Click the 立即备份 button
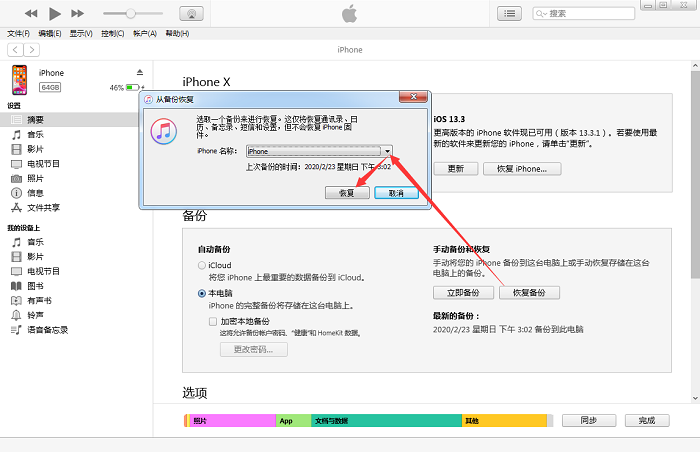 click(463, 293)
